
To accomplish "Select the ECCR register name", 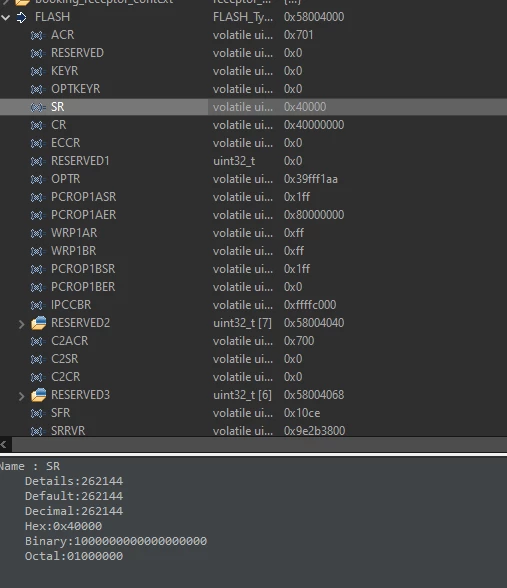I will coord(66,143).
